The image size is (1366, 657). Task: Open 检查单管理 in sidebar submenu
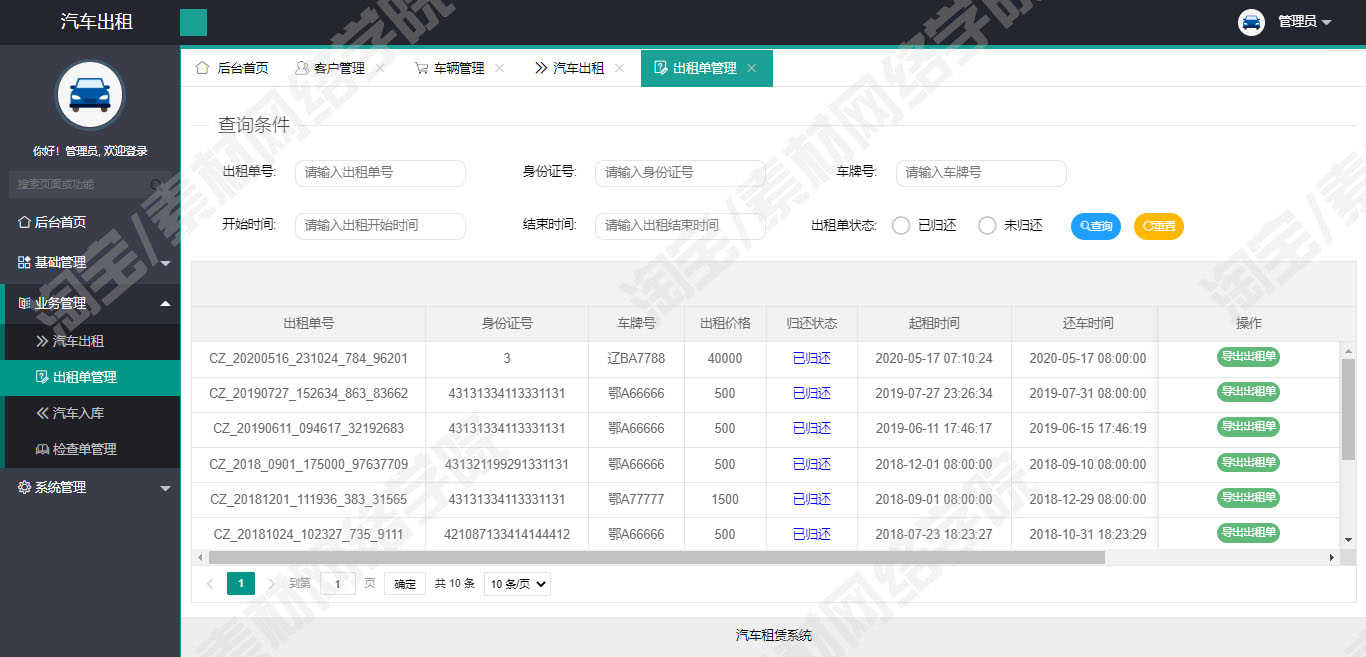tap(92, 449)
